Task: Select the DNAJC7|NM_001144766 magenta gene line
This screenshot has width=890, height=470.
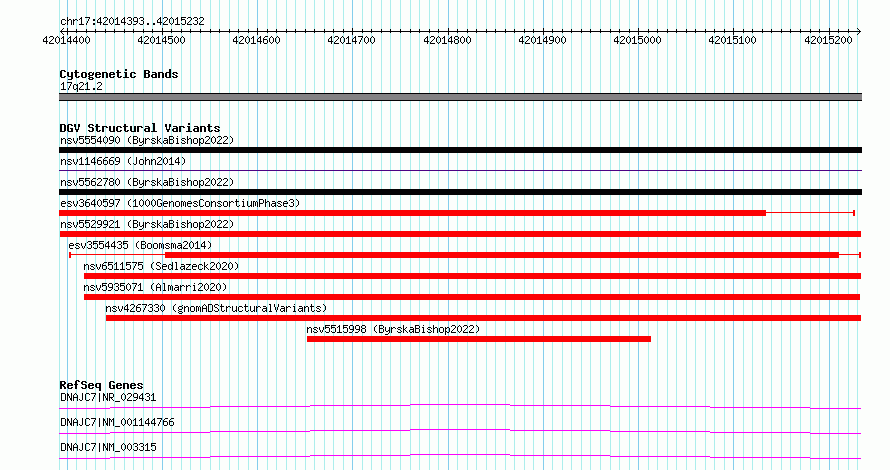Action: tap(460, 431)
